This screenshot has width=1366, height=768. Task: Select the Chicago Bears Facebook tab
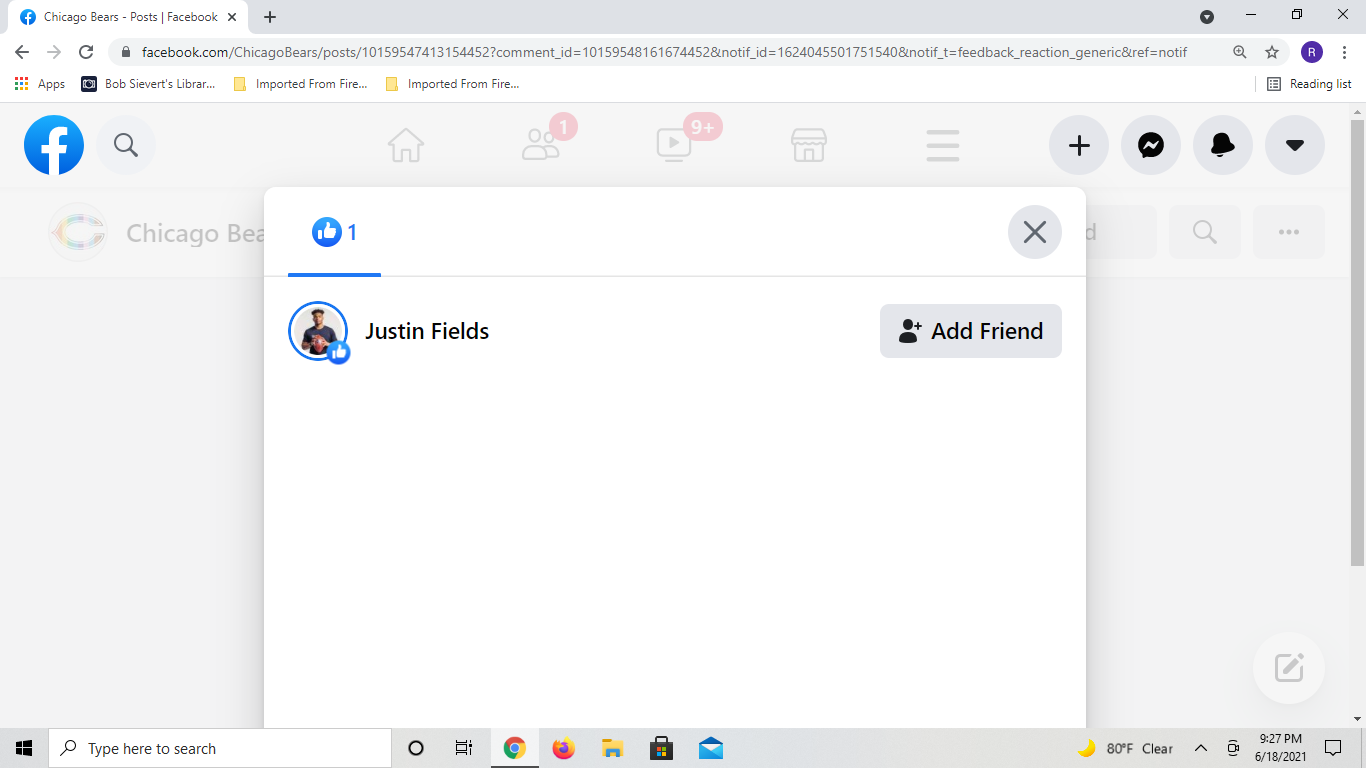click(130, 17)
